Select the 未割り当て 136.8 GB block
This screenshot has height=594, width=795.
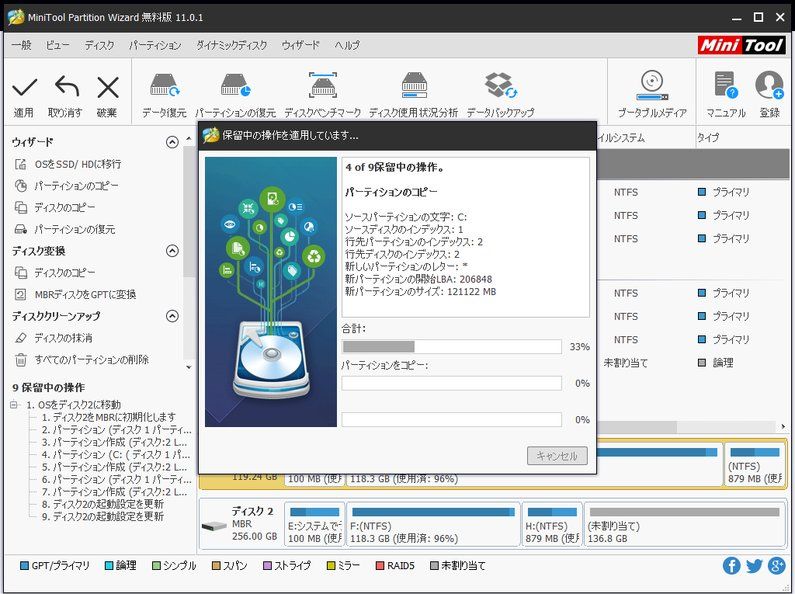coord(684,525)
